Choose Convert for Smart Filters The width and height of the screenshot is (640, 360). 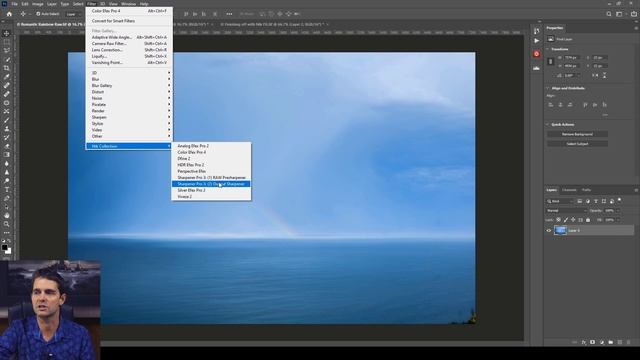[x=129, y=21]
